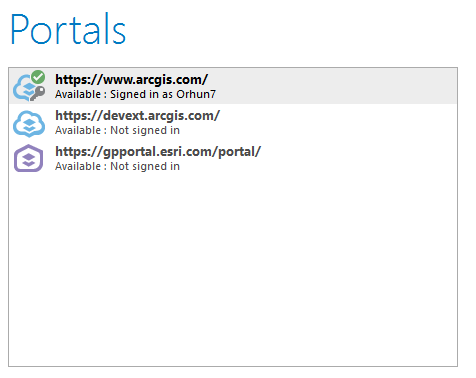Click 'Not signed in' status under devext portal

[x=145, y=130]
